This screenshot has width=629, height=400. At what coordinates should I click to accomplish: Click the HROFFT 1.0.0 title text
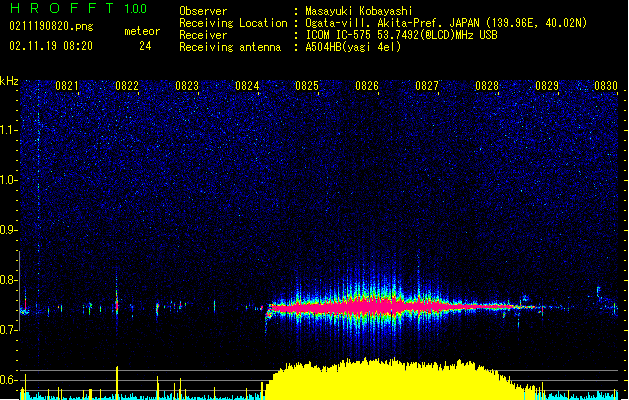pos(78,8)
